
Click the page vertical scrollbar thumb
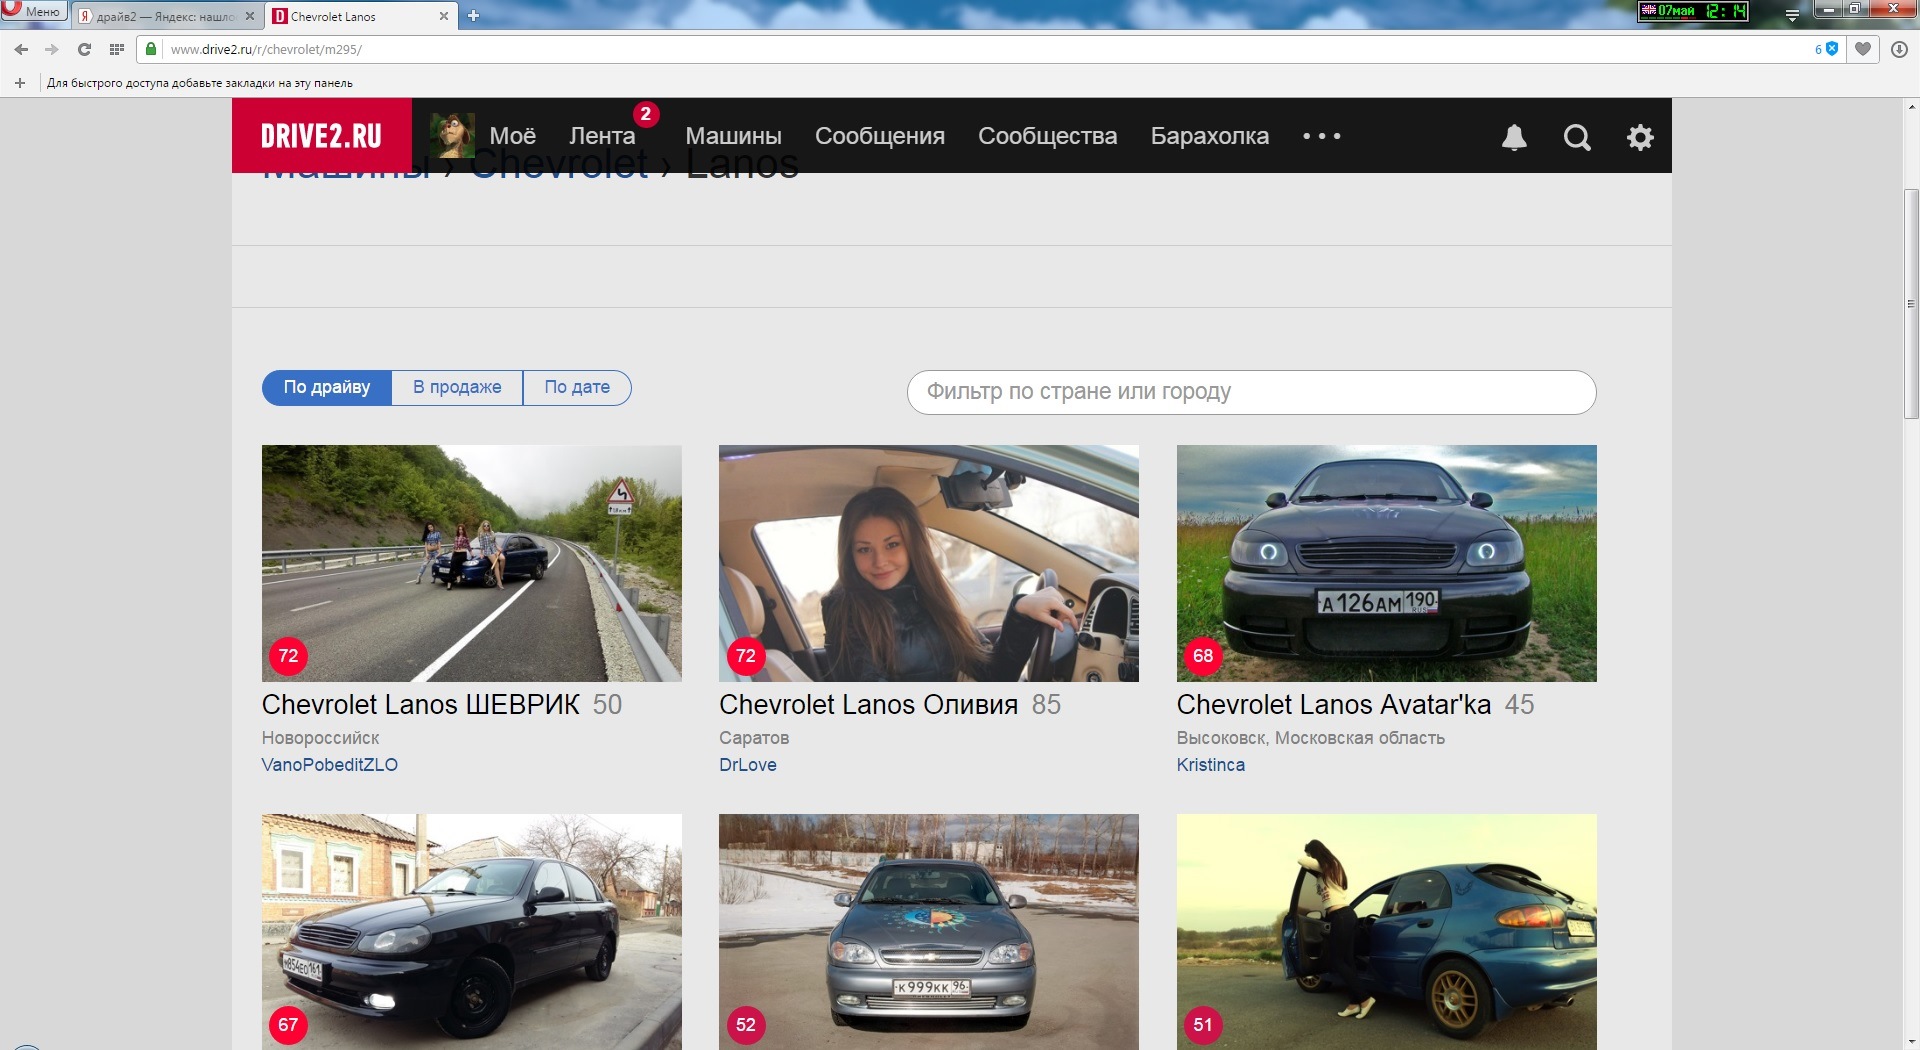click(1911, 304)
